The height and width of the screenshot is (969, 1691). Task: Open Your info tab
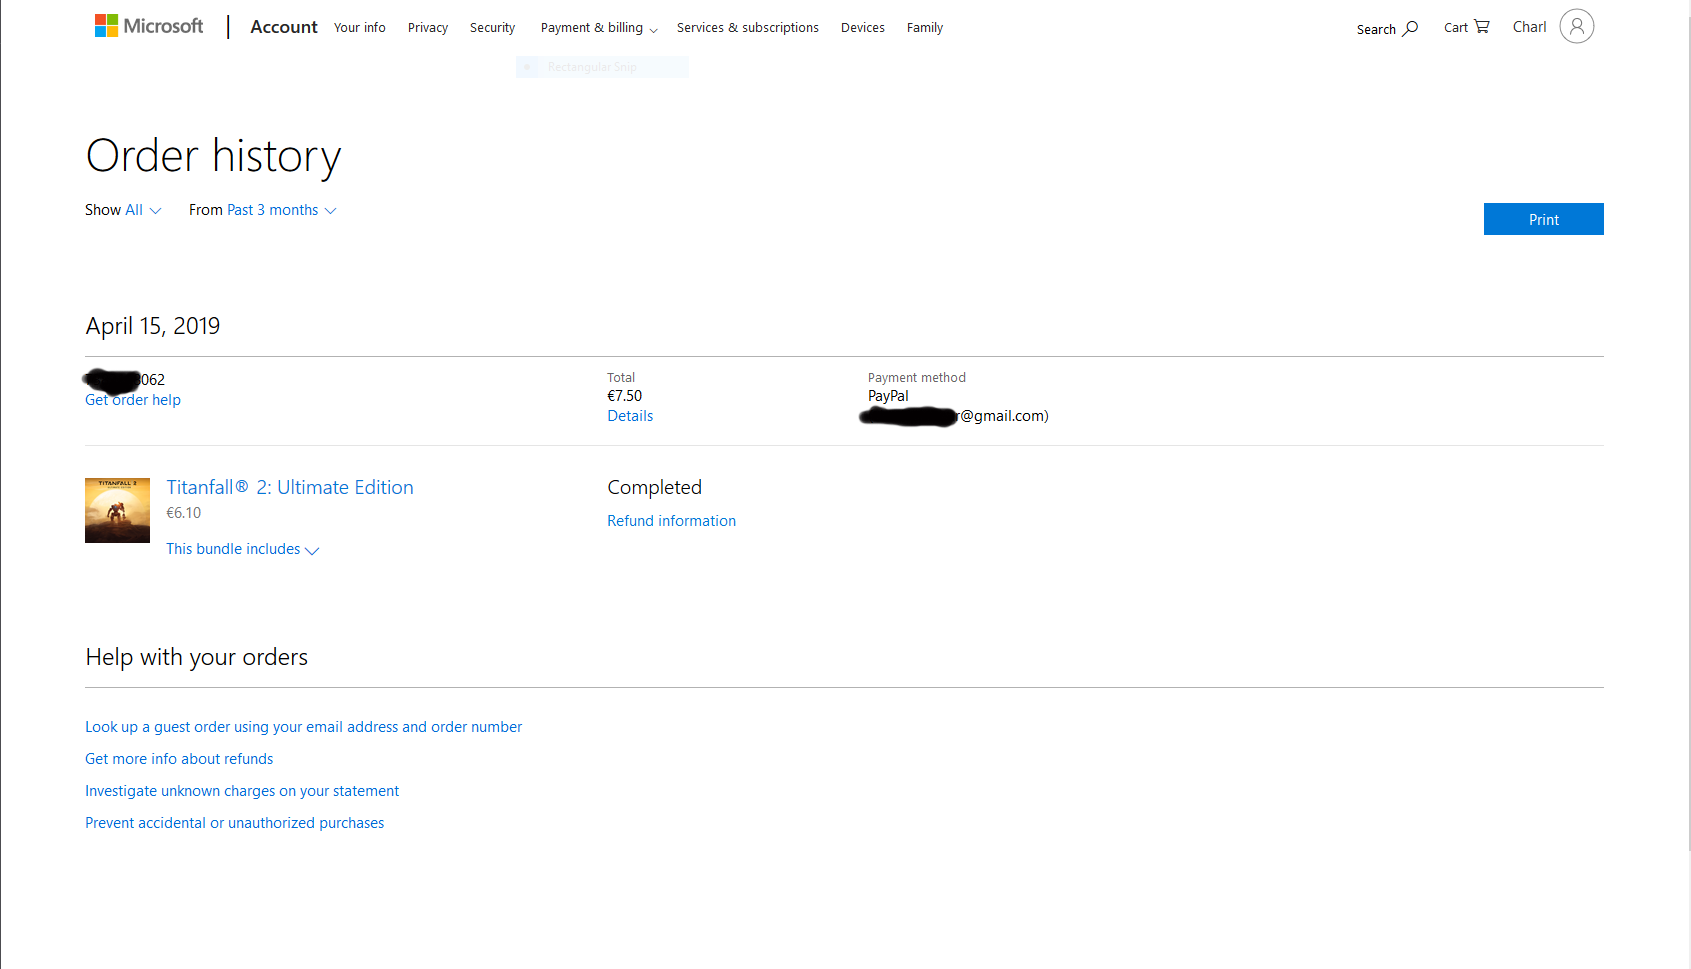point(360,28)
